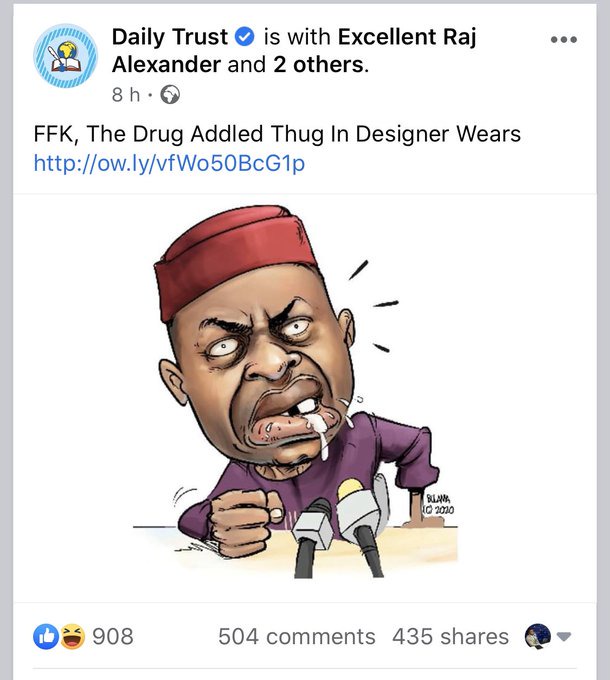Open Daily Trust profile picture
Viewport: 610px width, 680px height.
(x=65, y=56)
